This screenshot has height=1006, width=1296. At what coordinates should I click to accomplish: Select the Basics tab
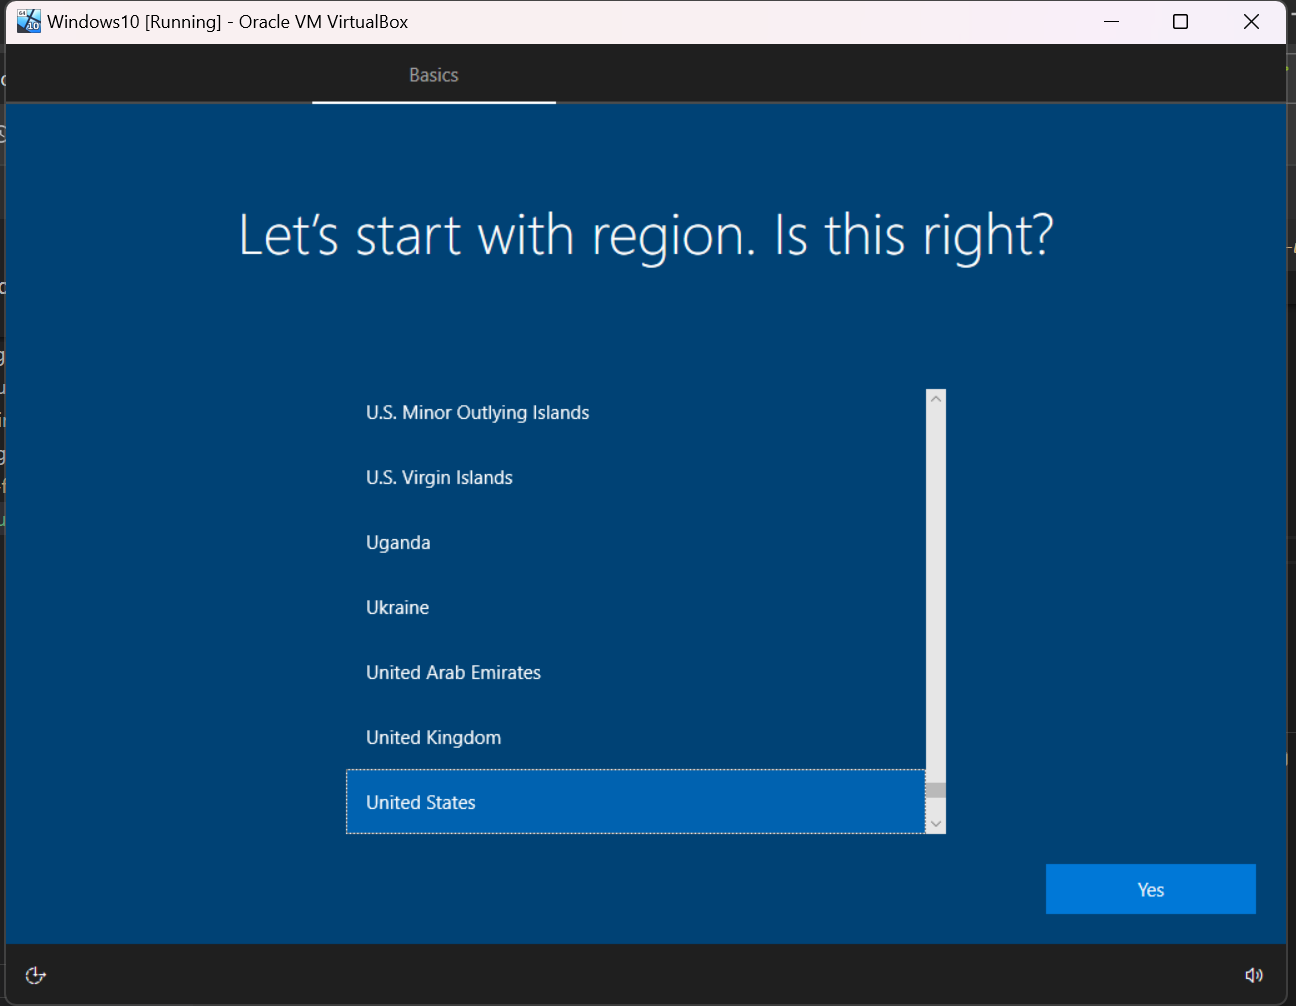click(434, 75)
